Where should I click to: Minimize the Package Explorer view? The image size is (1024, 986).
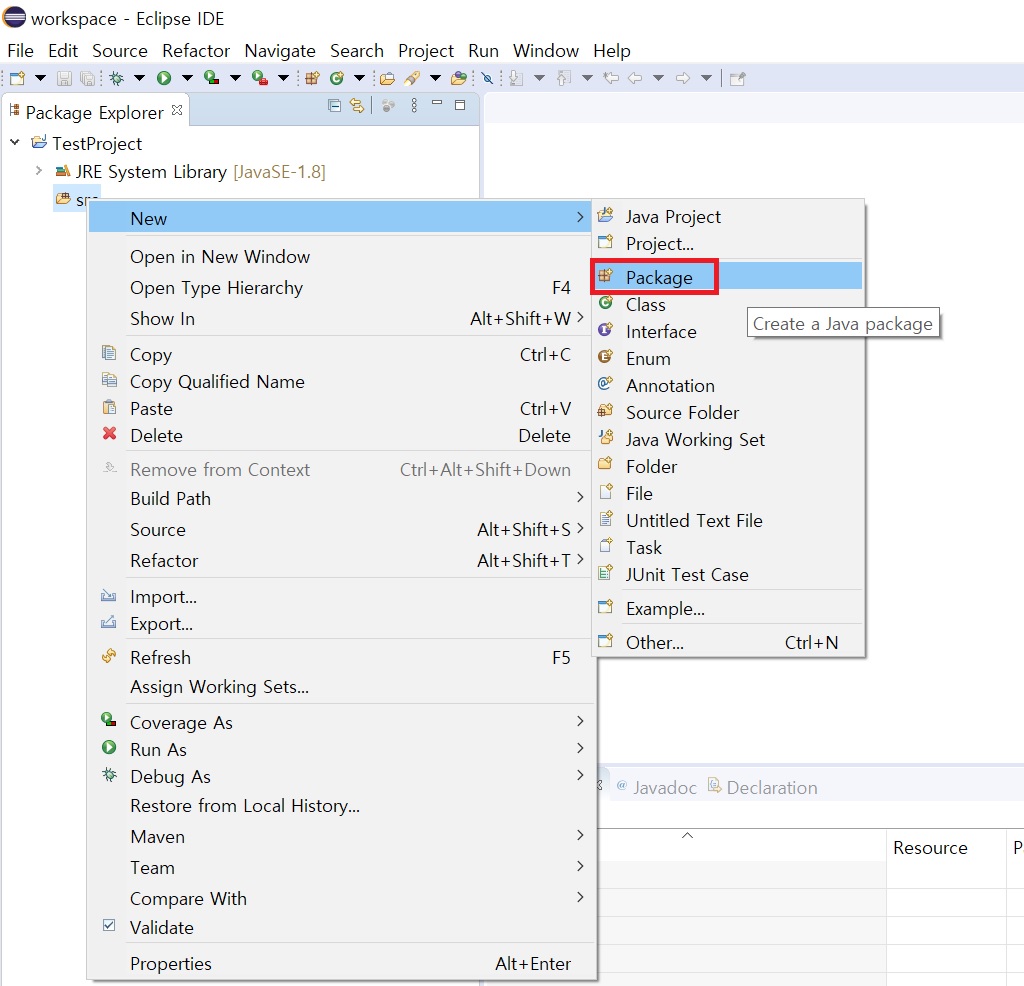(437, 103)
